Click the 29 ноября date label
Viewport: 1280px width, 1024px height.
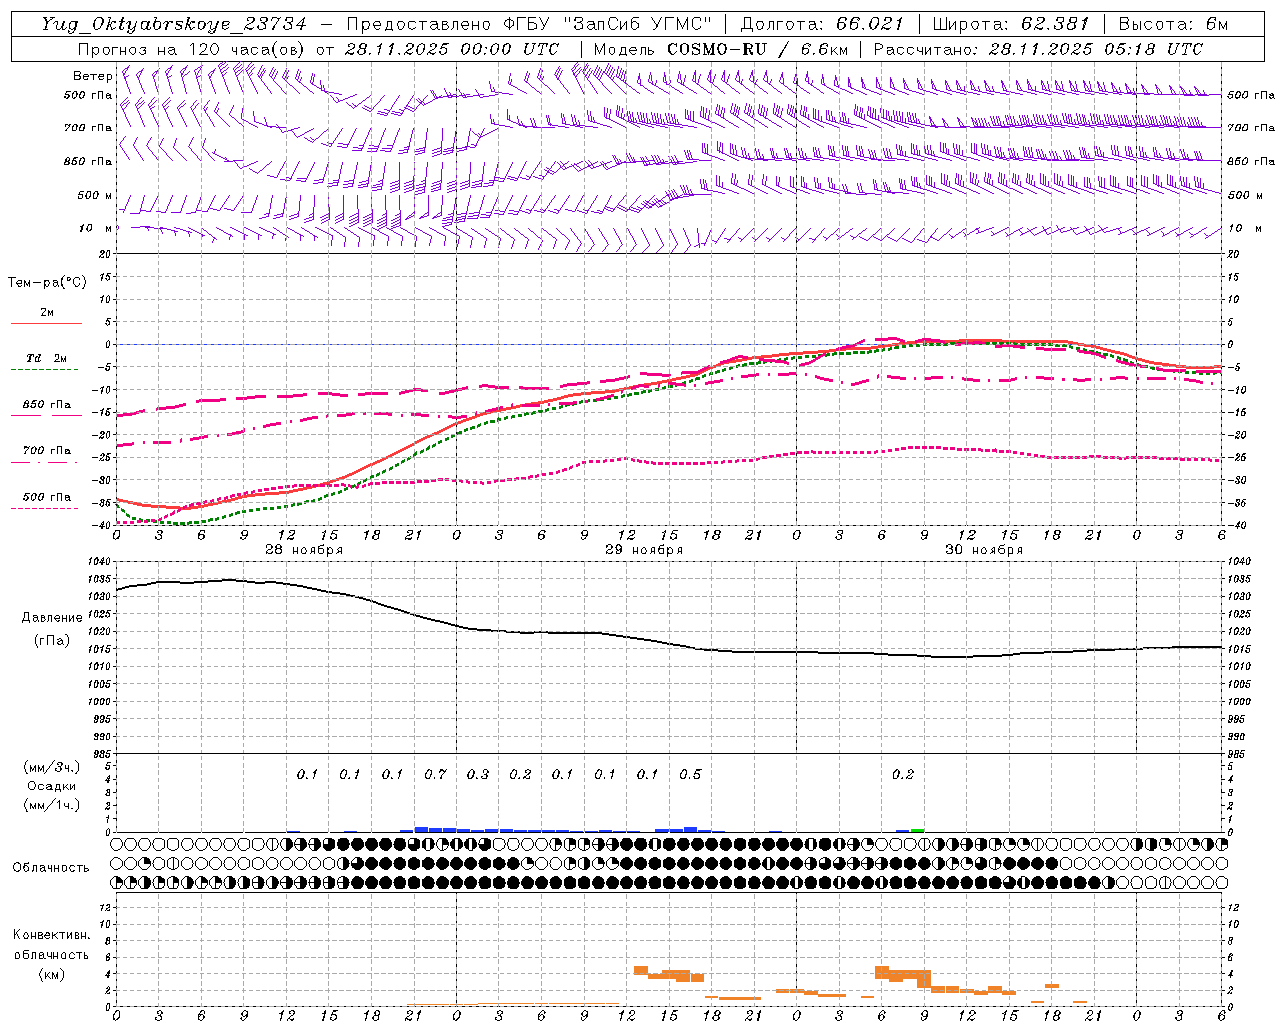pyautogui.click(x=644, y=550)
